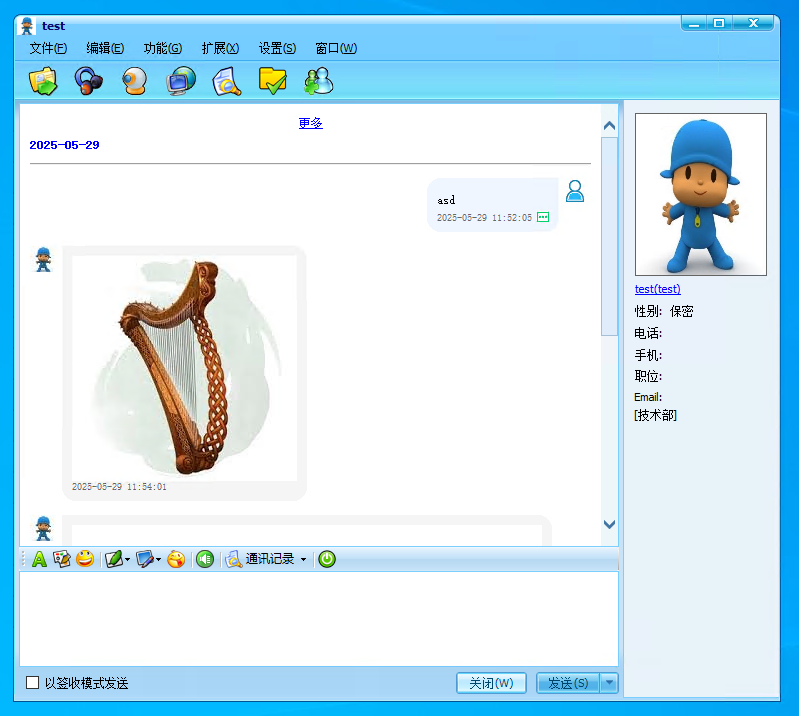Maximize the test chat window
The image size is (799, 716).
click(x=719, y=23)
